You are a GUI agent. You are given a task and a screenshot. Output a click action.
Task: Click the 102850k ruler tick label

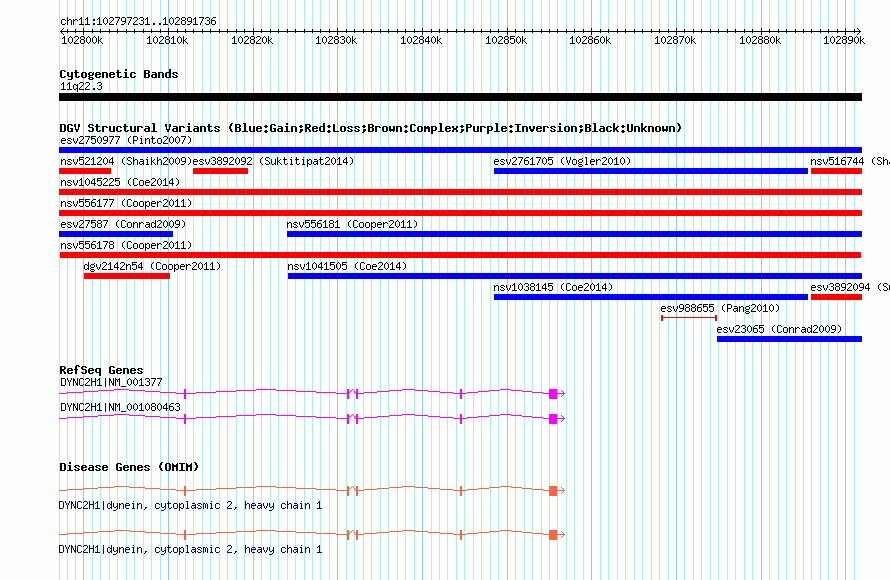pyautogui.click(x=506, y=40)
